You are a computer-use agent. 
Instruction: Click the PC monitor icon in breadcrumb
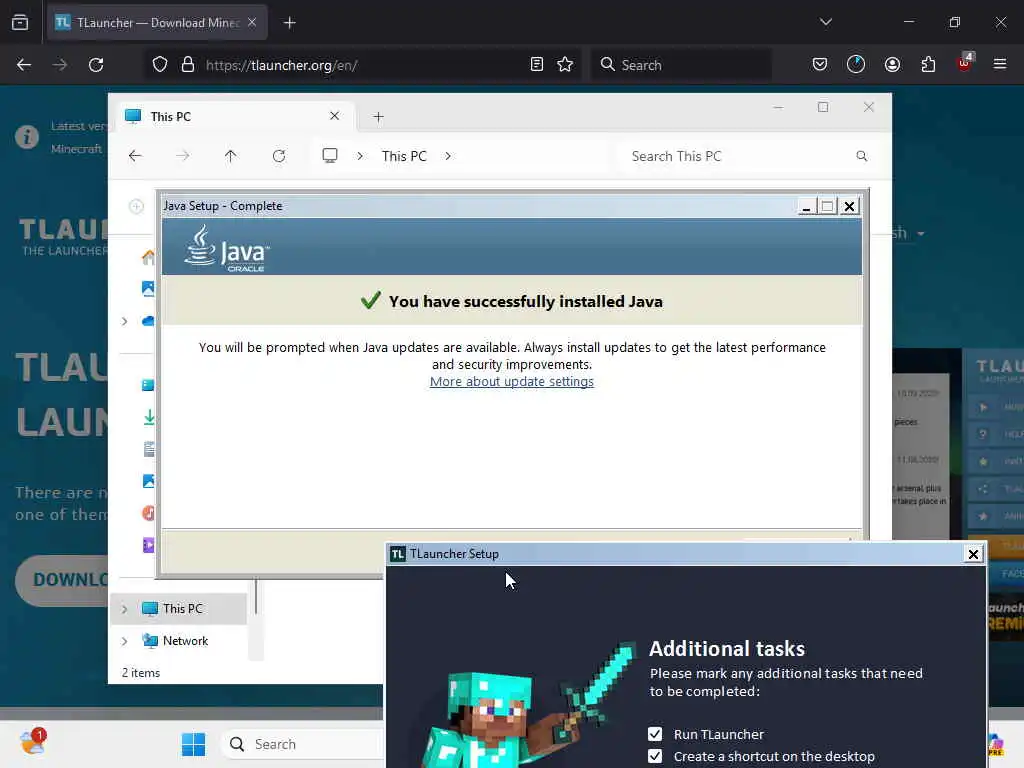(330, 155)
